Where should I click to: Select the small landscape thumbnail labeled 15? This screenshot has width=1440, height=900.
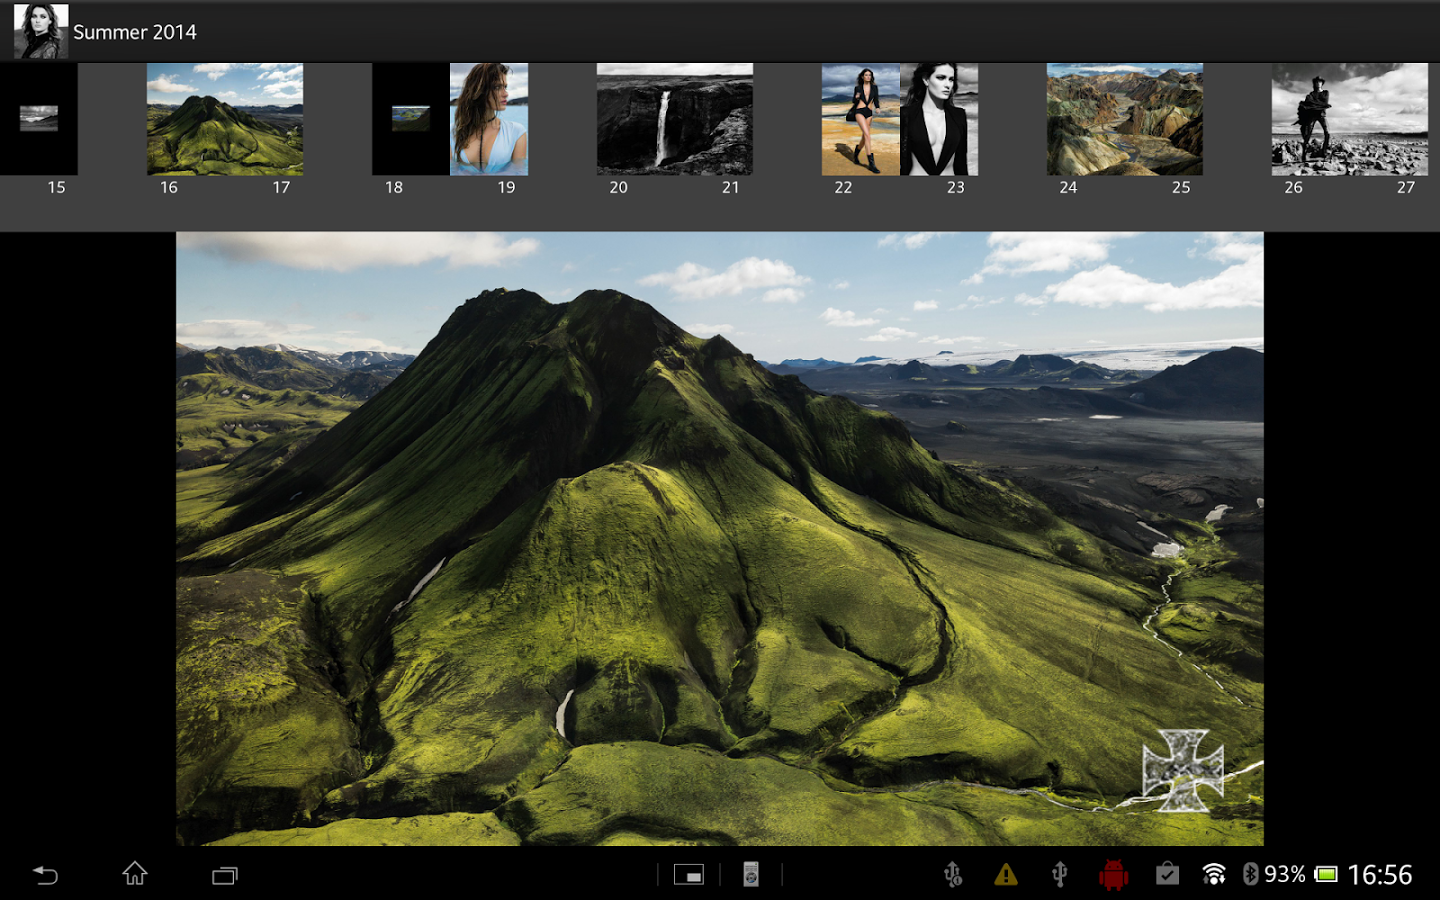pyautogui.click(x=39, y=119)
